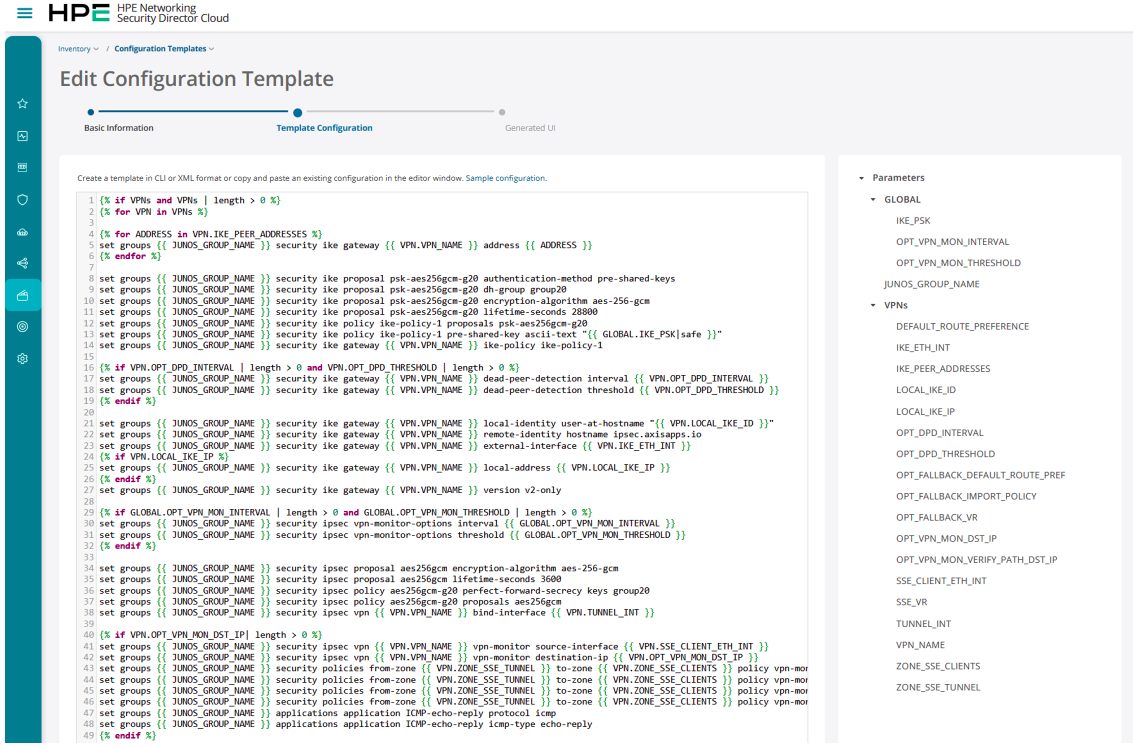Select OPT_FALLBACK_IMPORT_POLICY parameter
The height and width of the screenshot is (747, 1134).
tap(966, 496)
